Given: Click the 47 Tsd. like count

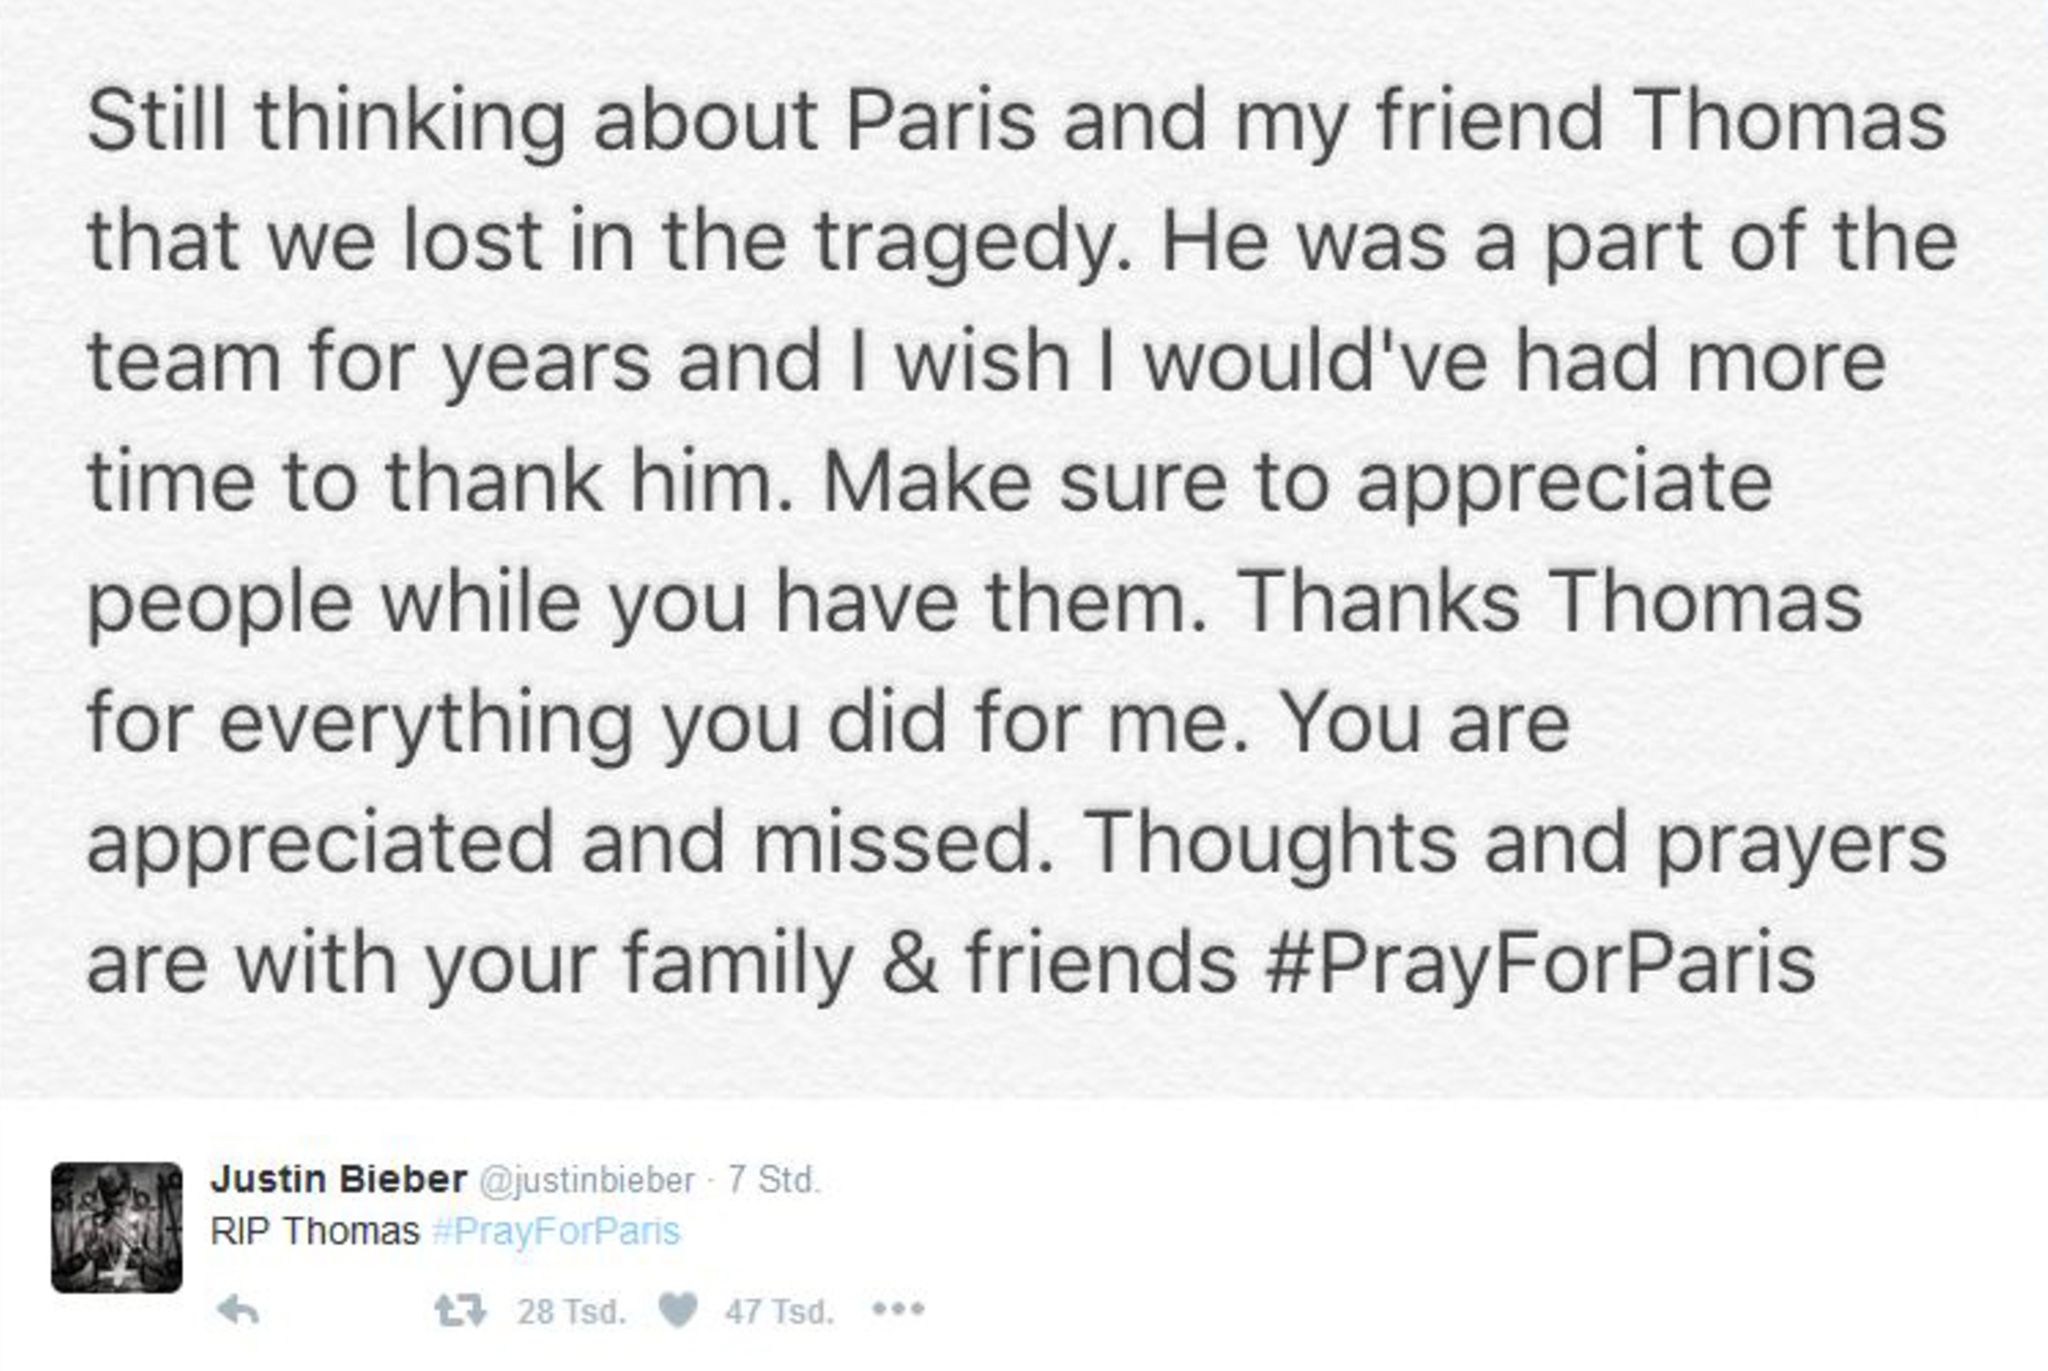Looking at the screenshot, I should pyautogui.click(x=779, y=1311).
